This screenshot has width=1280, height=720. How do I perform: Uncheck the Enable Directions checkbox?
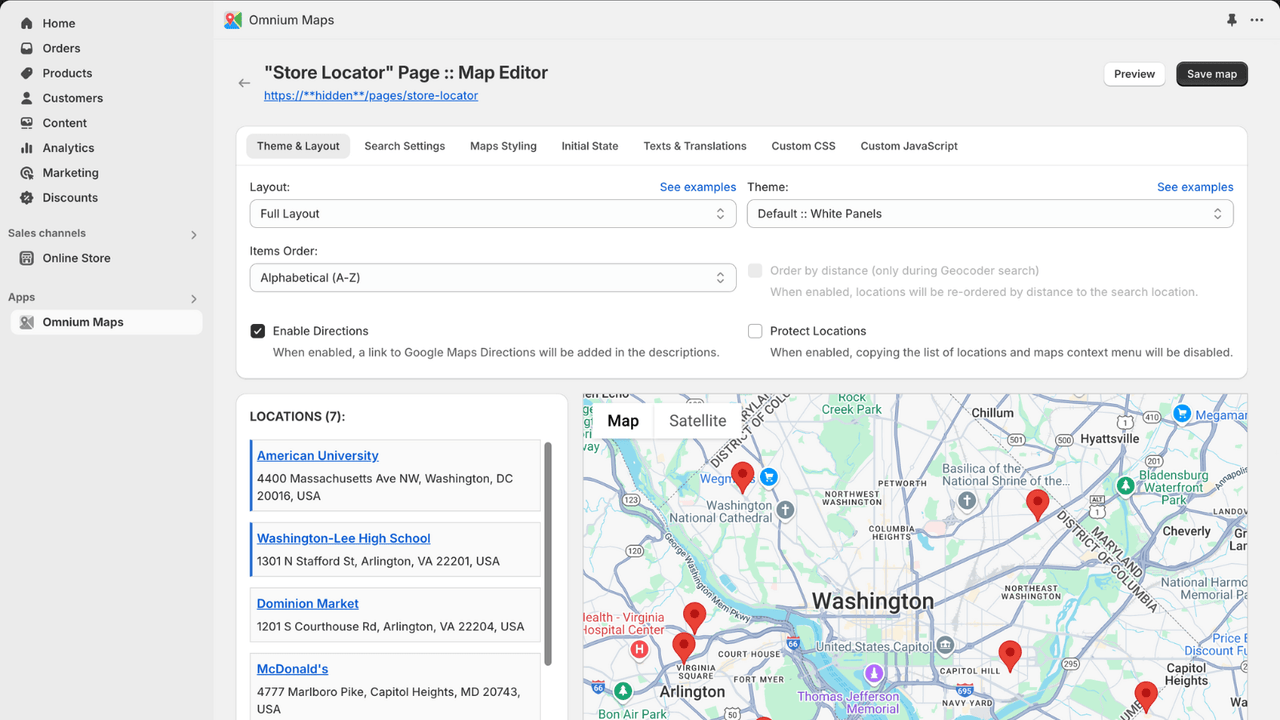click(258, 331)
